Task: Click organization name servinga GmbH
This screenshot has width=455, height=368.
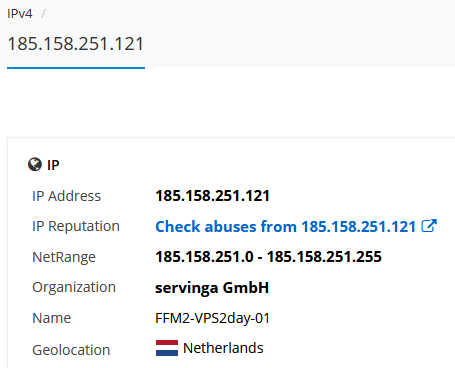Action: 212,288
